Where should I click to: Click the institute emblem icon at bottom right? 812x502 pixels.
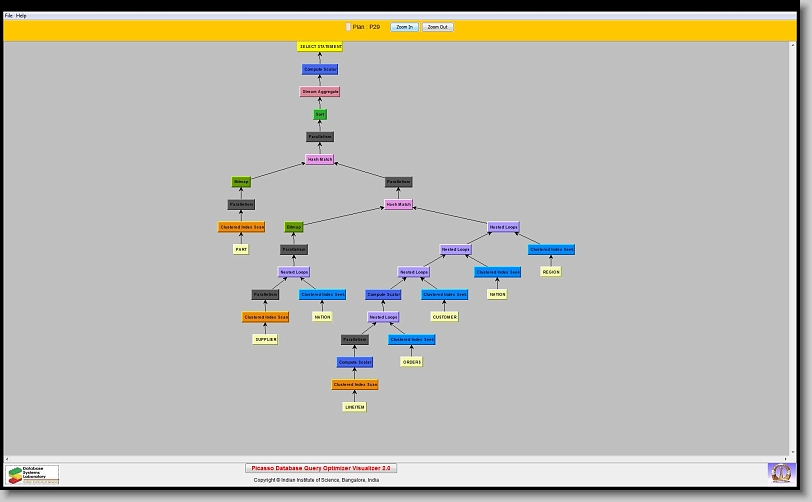pos(780,472)
